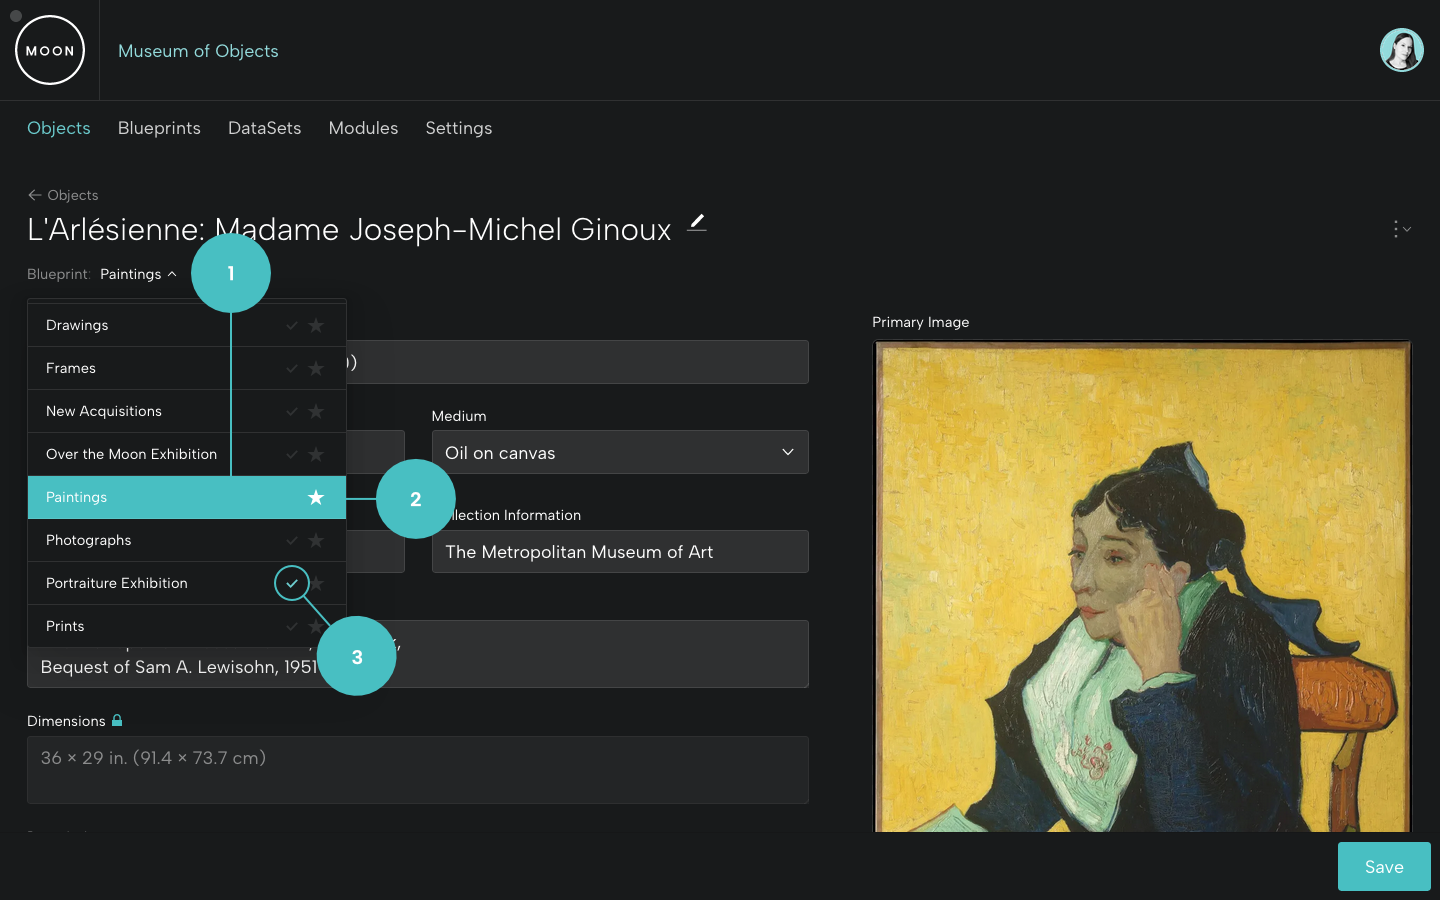The width and height of the screenshot is (1440, 900).
Task: Click the back arrow next to Objects
Action: [x=35, y=195]
